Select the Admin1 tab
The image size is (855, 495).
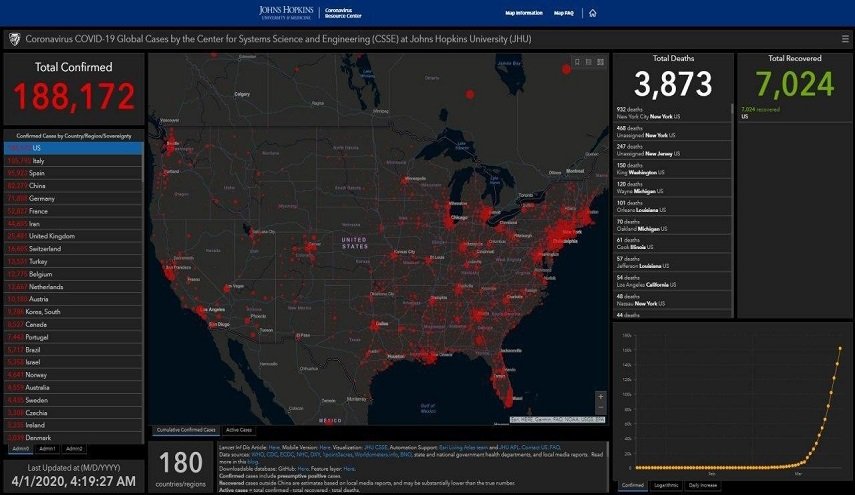[x=47, y=449]
